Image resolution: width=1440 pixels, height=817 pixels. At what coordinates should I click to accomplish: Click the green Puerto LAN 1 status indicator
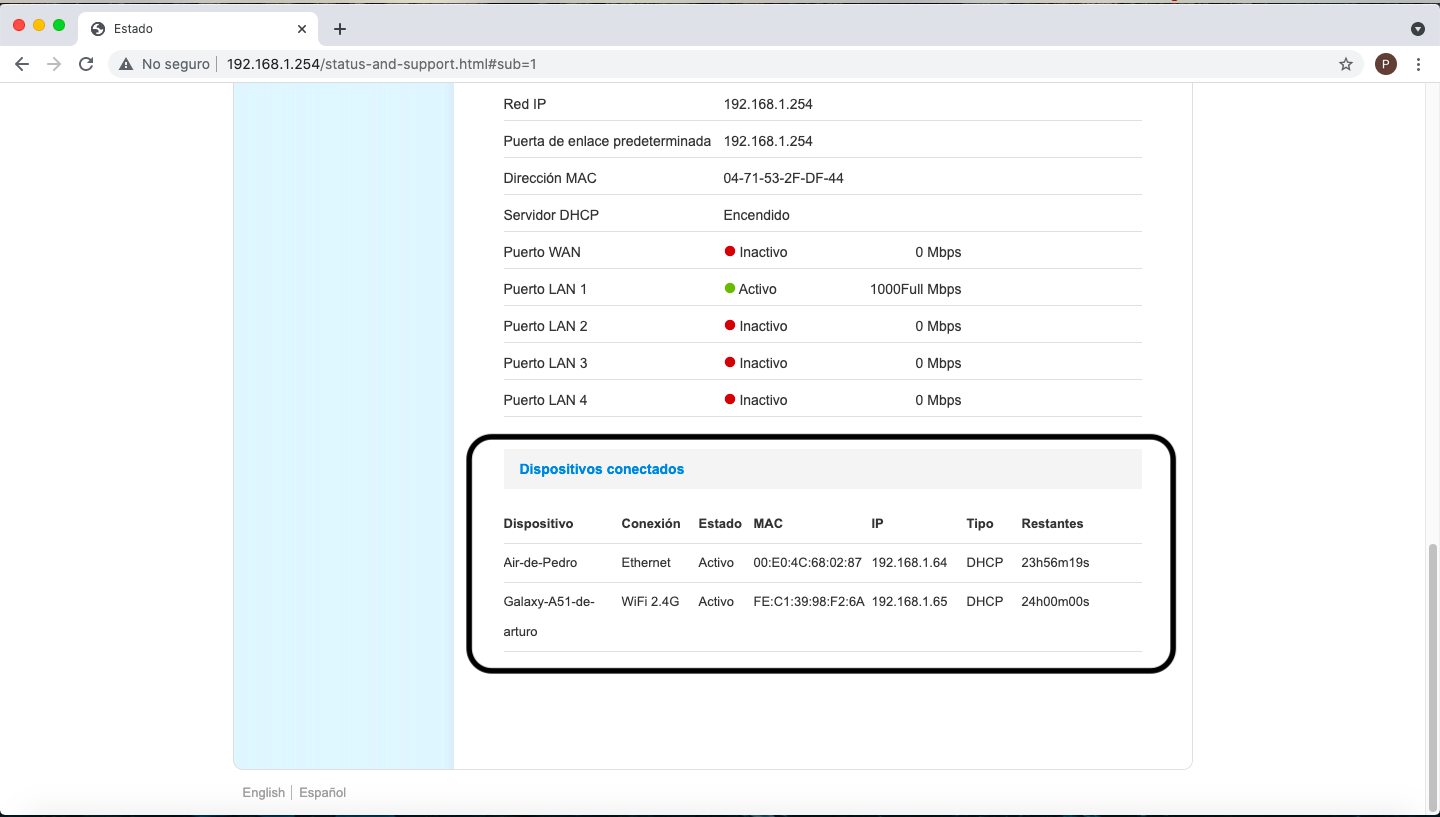click(730, 289)
